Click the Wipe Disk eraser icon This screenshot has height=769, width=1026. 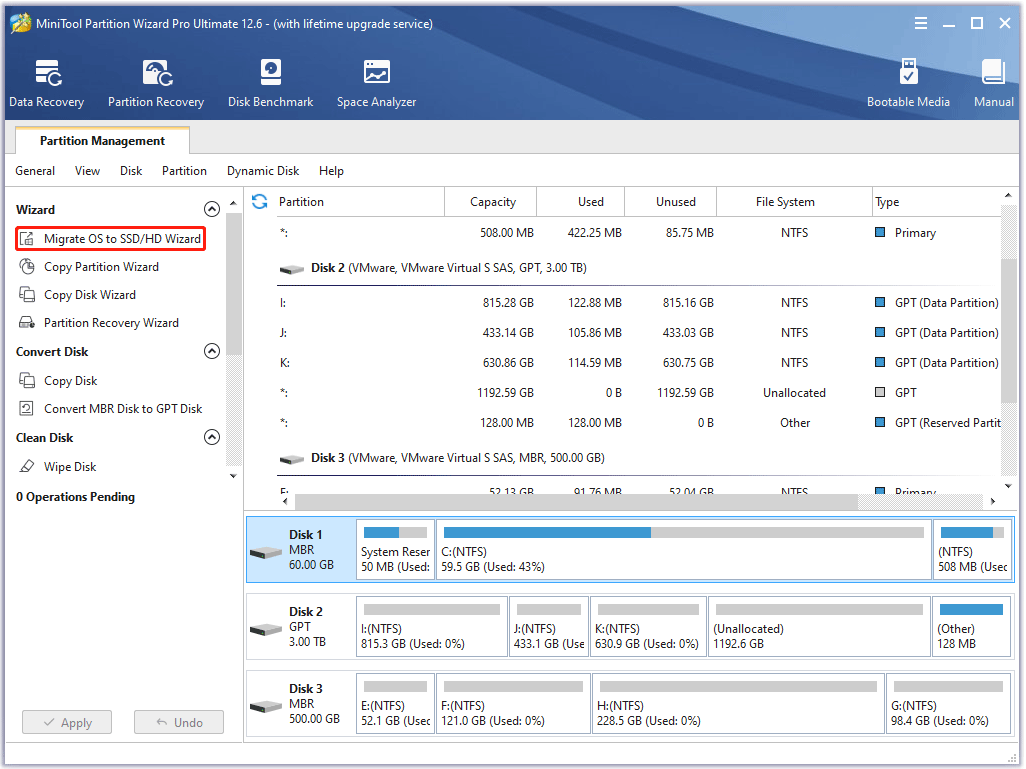tap(27, 467)
